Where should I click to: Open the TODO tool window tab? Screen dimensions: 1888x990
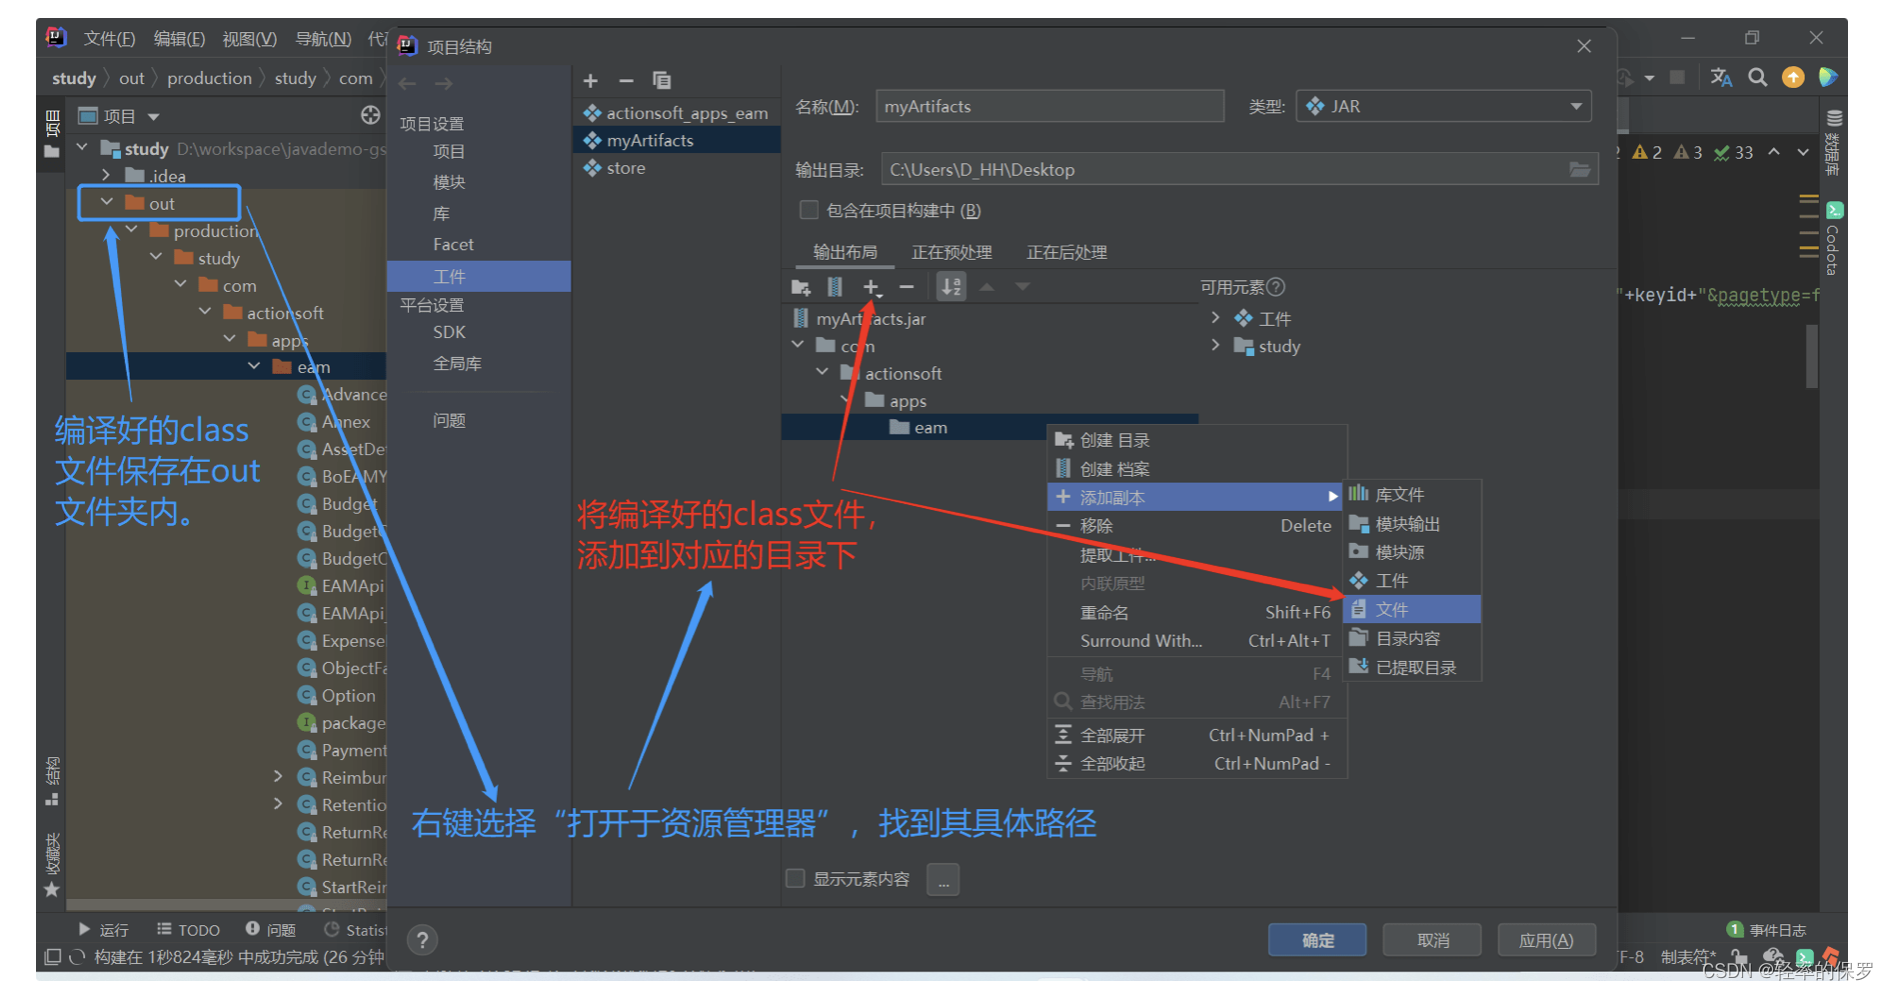[188, 930]
